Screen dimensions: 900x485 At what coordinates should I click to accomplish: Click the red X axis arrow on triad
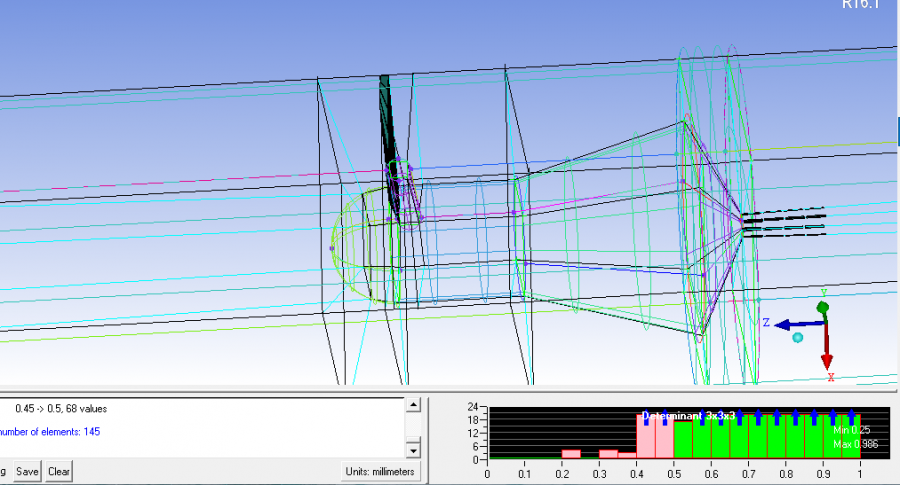827,358
